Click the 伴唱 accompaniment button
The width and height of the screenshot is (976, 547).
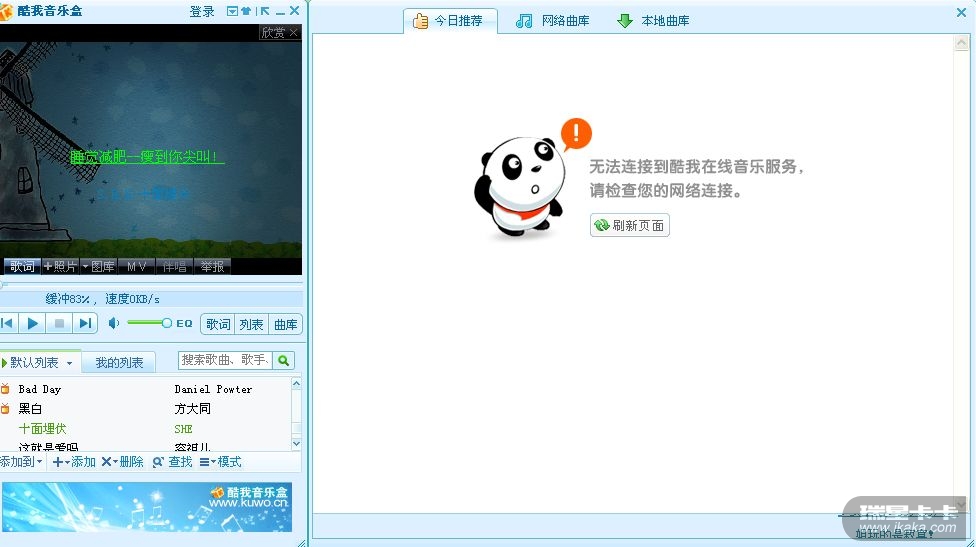tap(174, 266)
